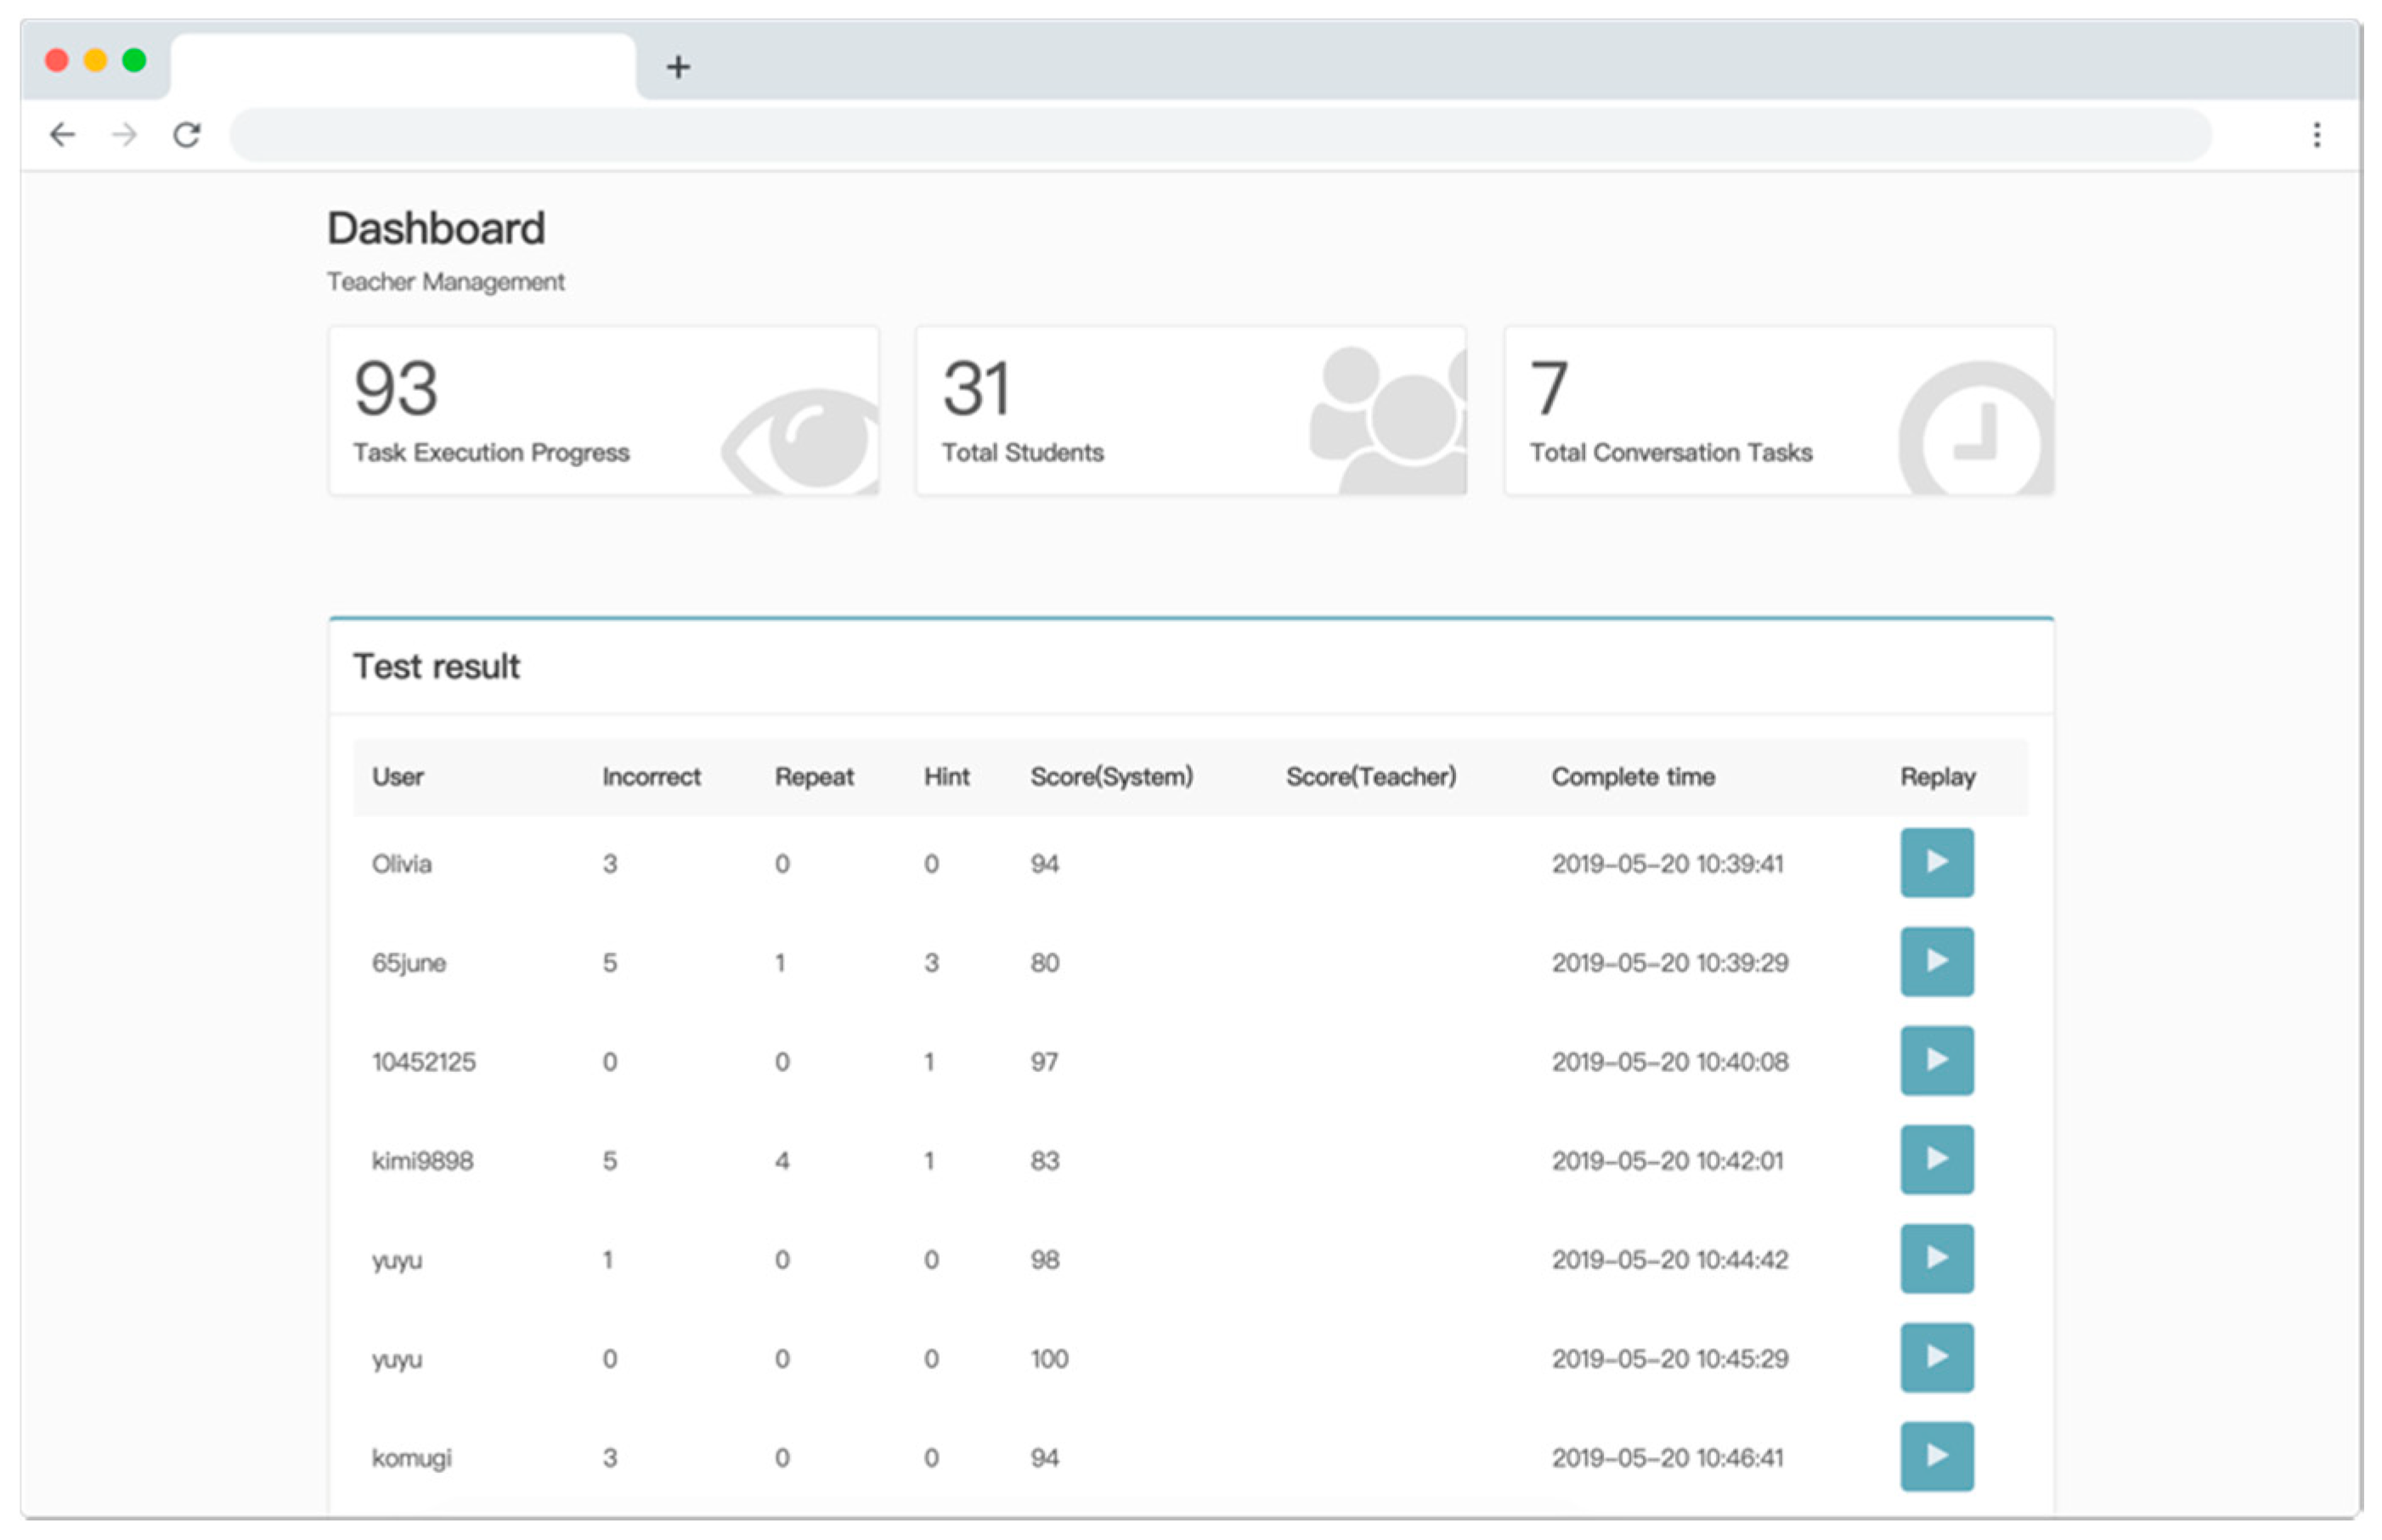Viewport: 2382px width, 1540px height.
Task: Play the yuyu replay scored 100
Action: click(1936, 1357)
